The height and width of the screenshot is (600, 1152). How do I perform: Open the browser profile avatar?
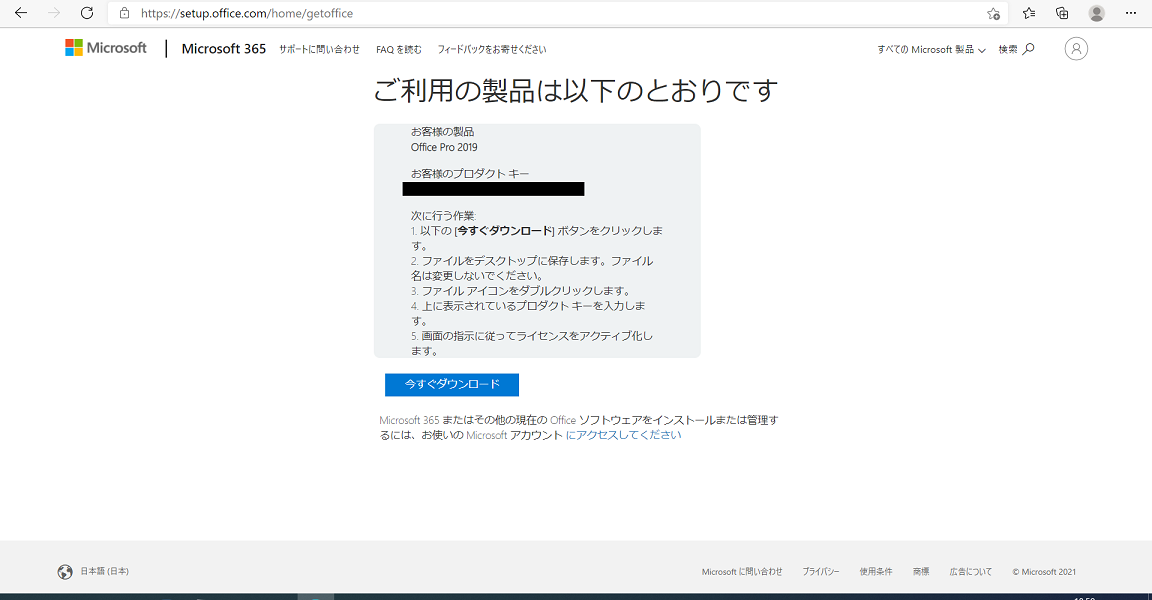pyautogui.click(x=1096, y=13)
